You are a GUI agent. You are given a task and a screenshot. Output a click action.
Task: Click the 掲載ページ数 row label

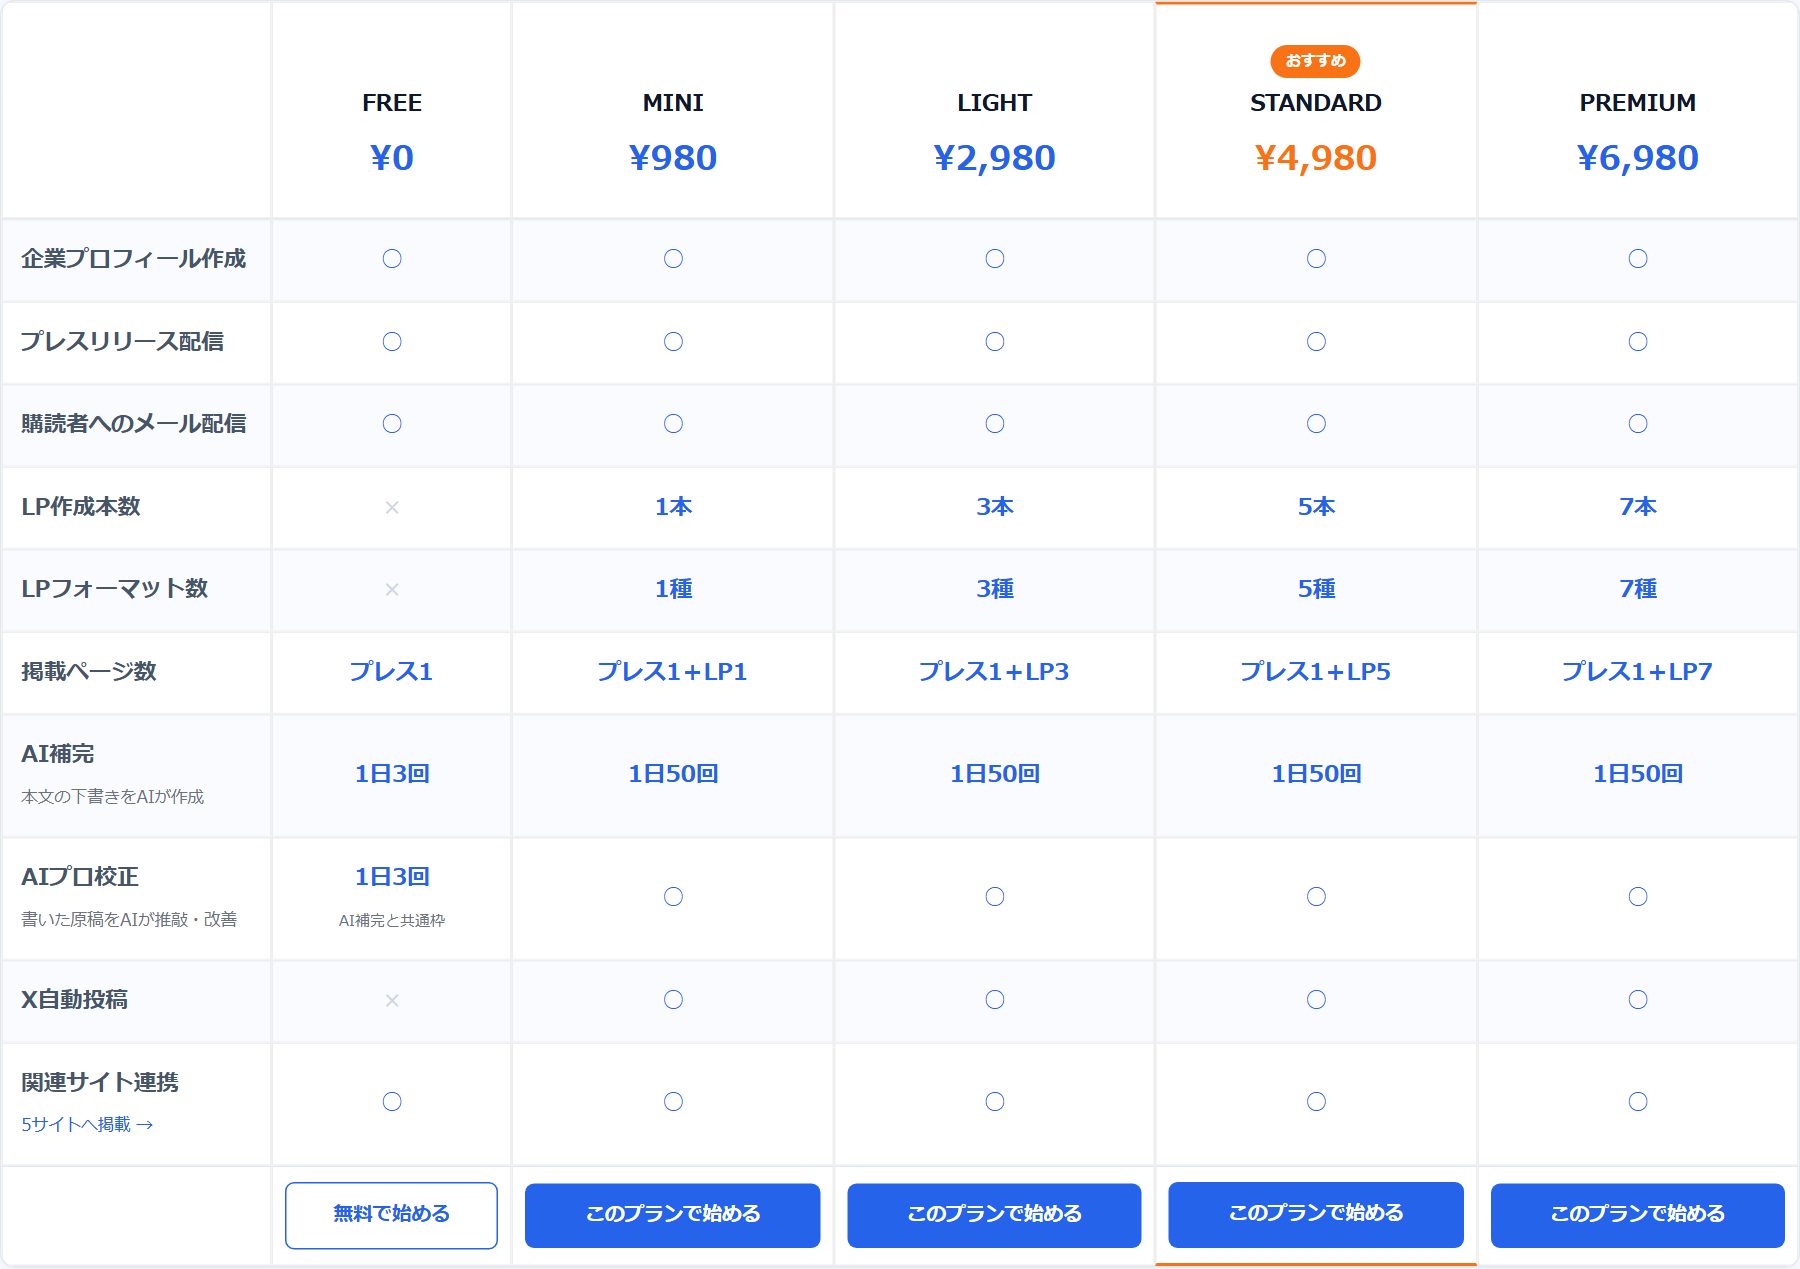click(x=89, y=672)
